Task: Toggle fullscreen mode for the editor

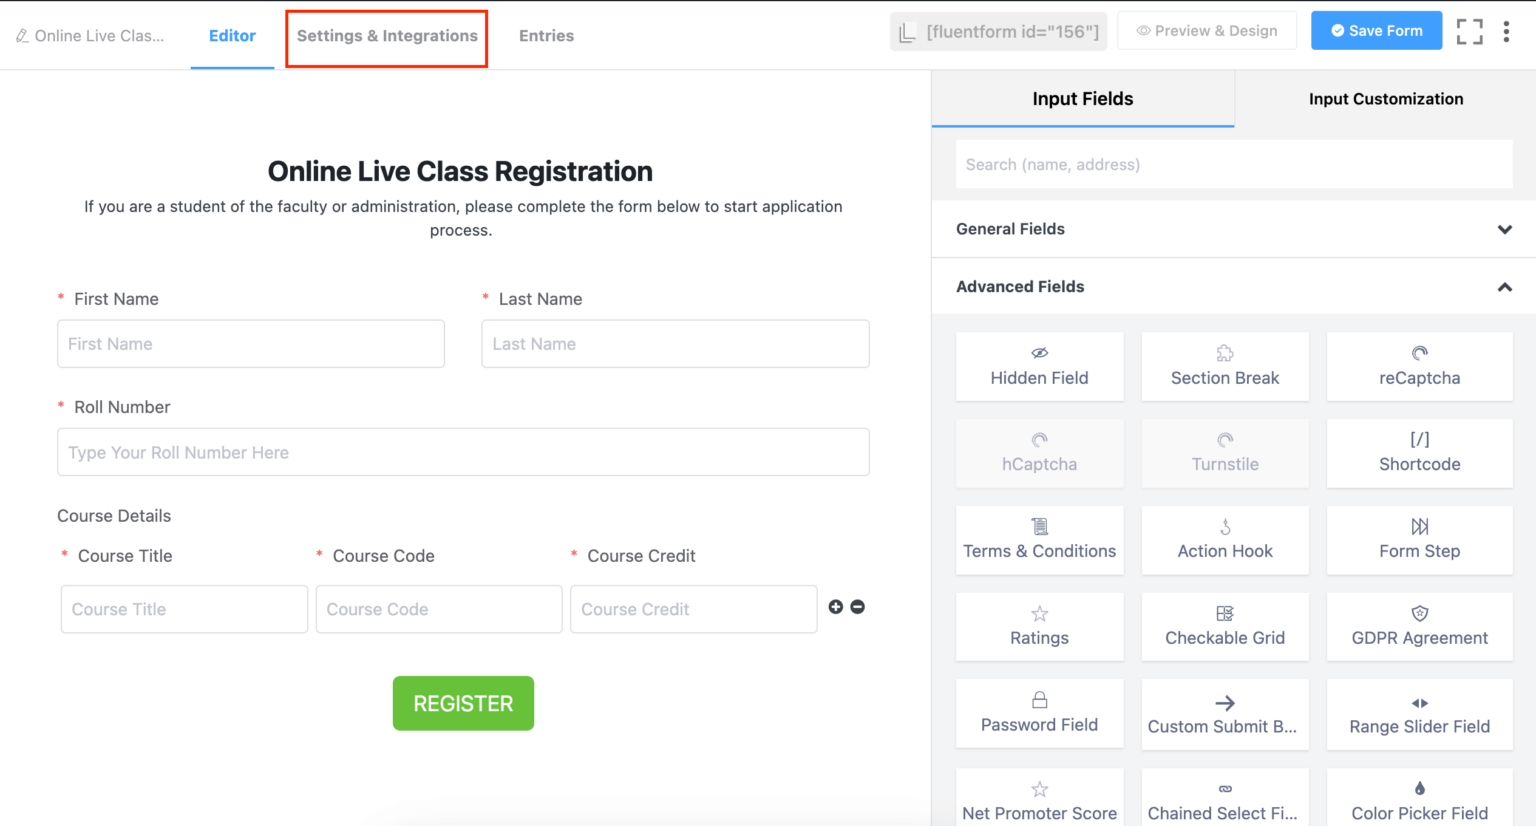Action: [x=1469, y=31]
